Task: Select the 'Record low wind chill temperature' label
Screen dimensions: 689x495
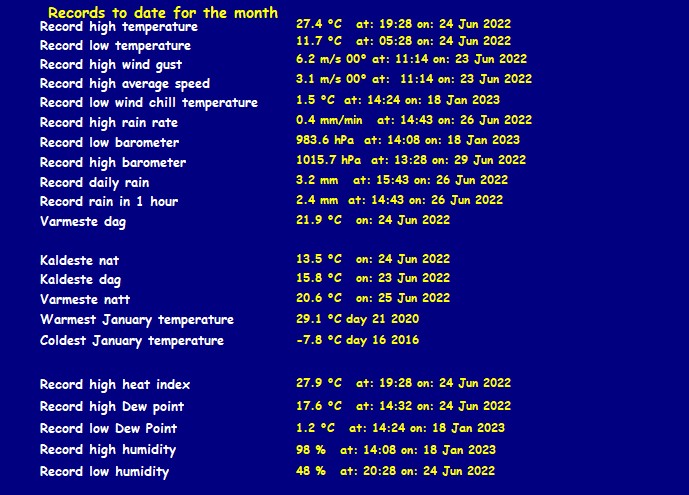Action: pos(148,102)
